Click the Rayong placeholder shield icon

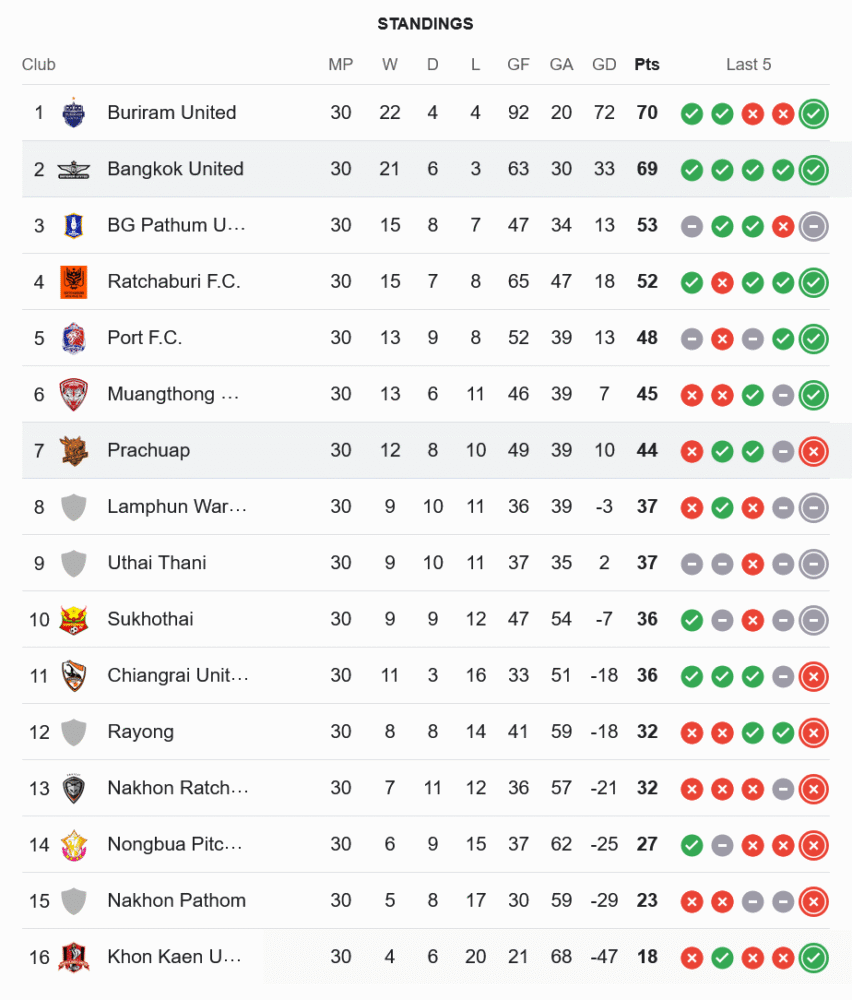pos(73,732)
